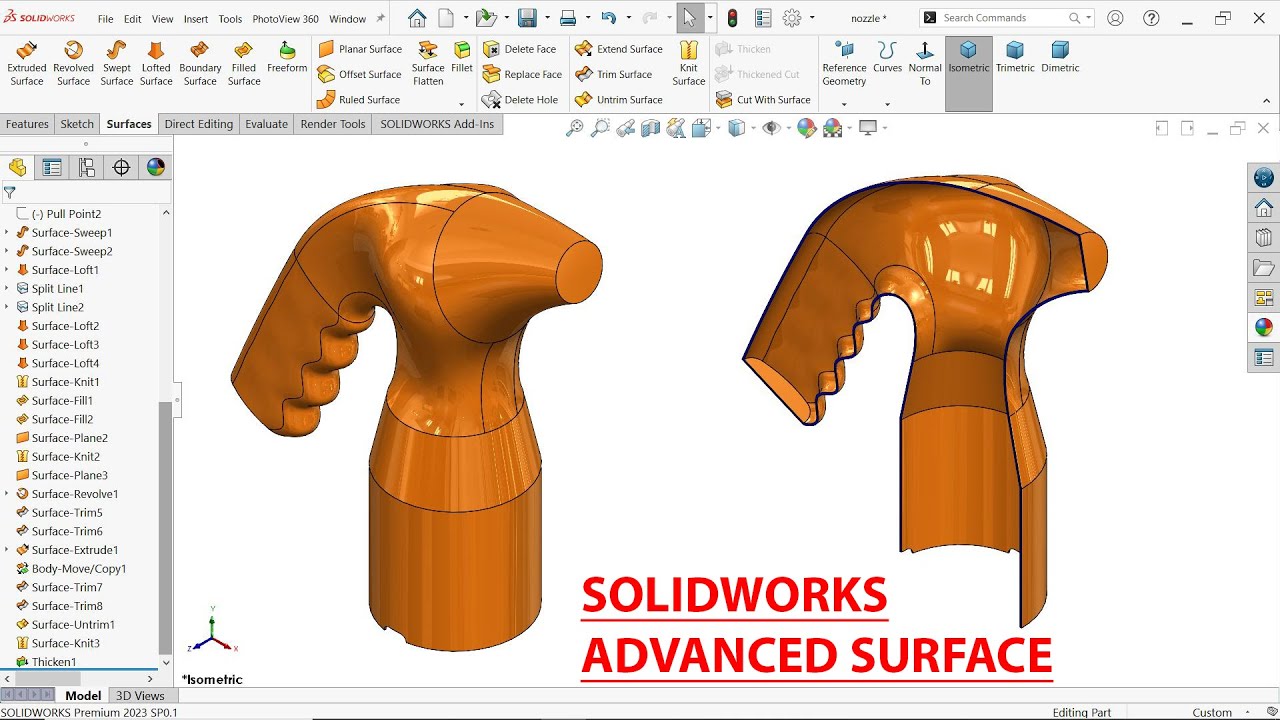This screenshot has width=1280, height=720.
Task: Open the SOLIDWORKS Add-Ins tab
Action: (437, 124)
